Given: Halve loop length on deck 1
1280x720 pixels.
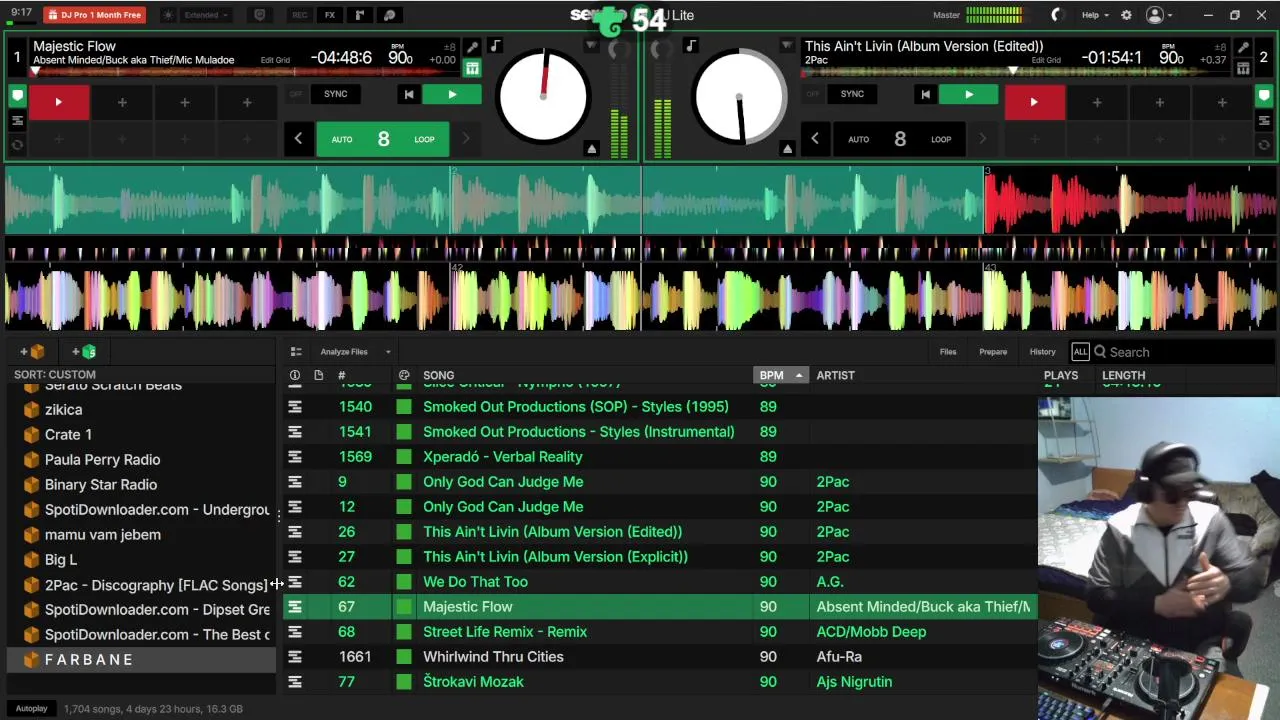Looking at the screenshot, I should pos(298,139).
